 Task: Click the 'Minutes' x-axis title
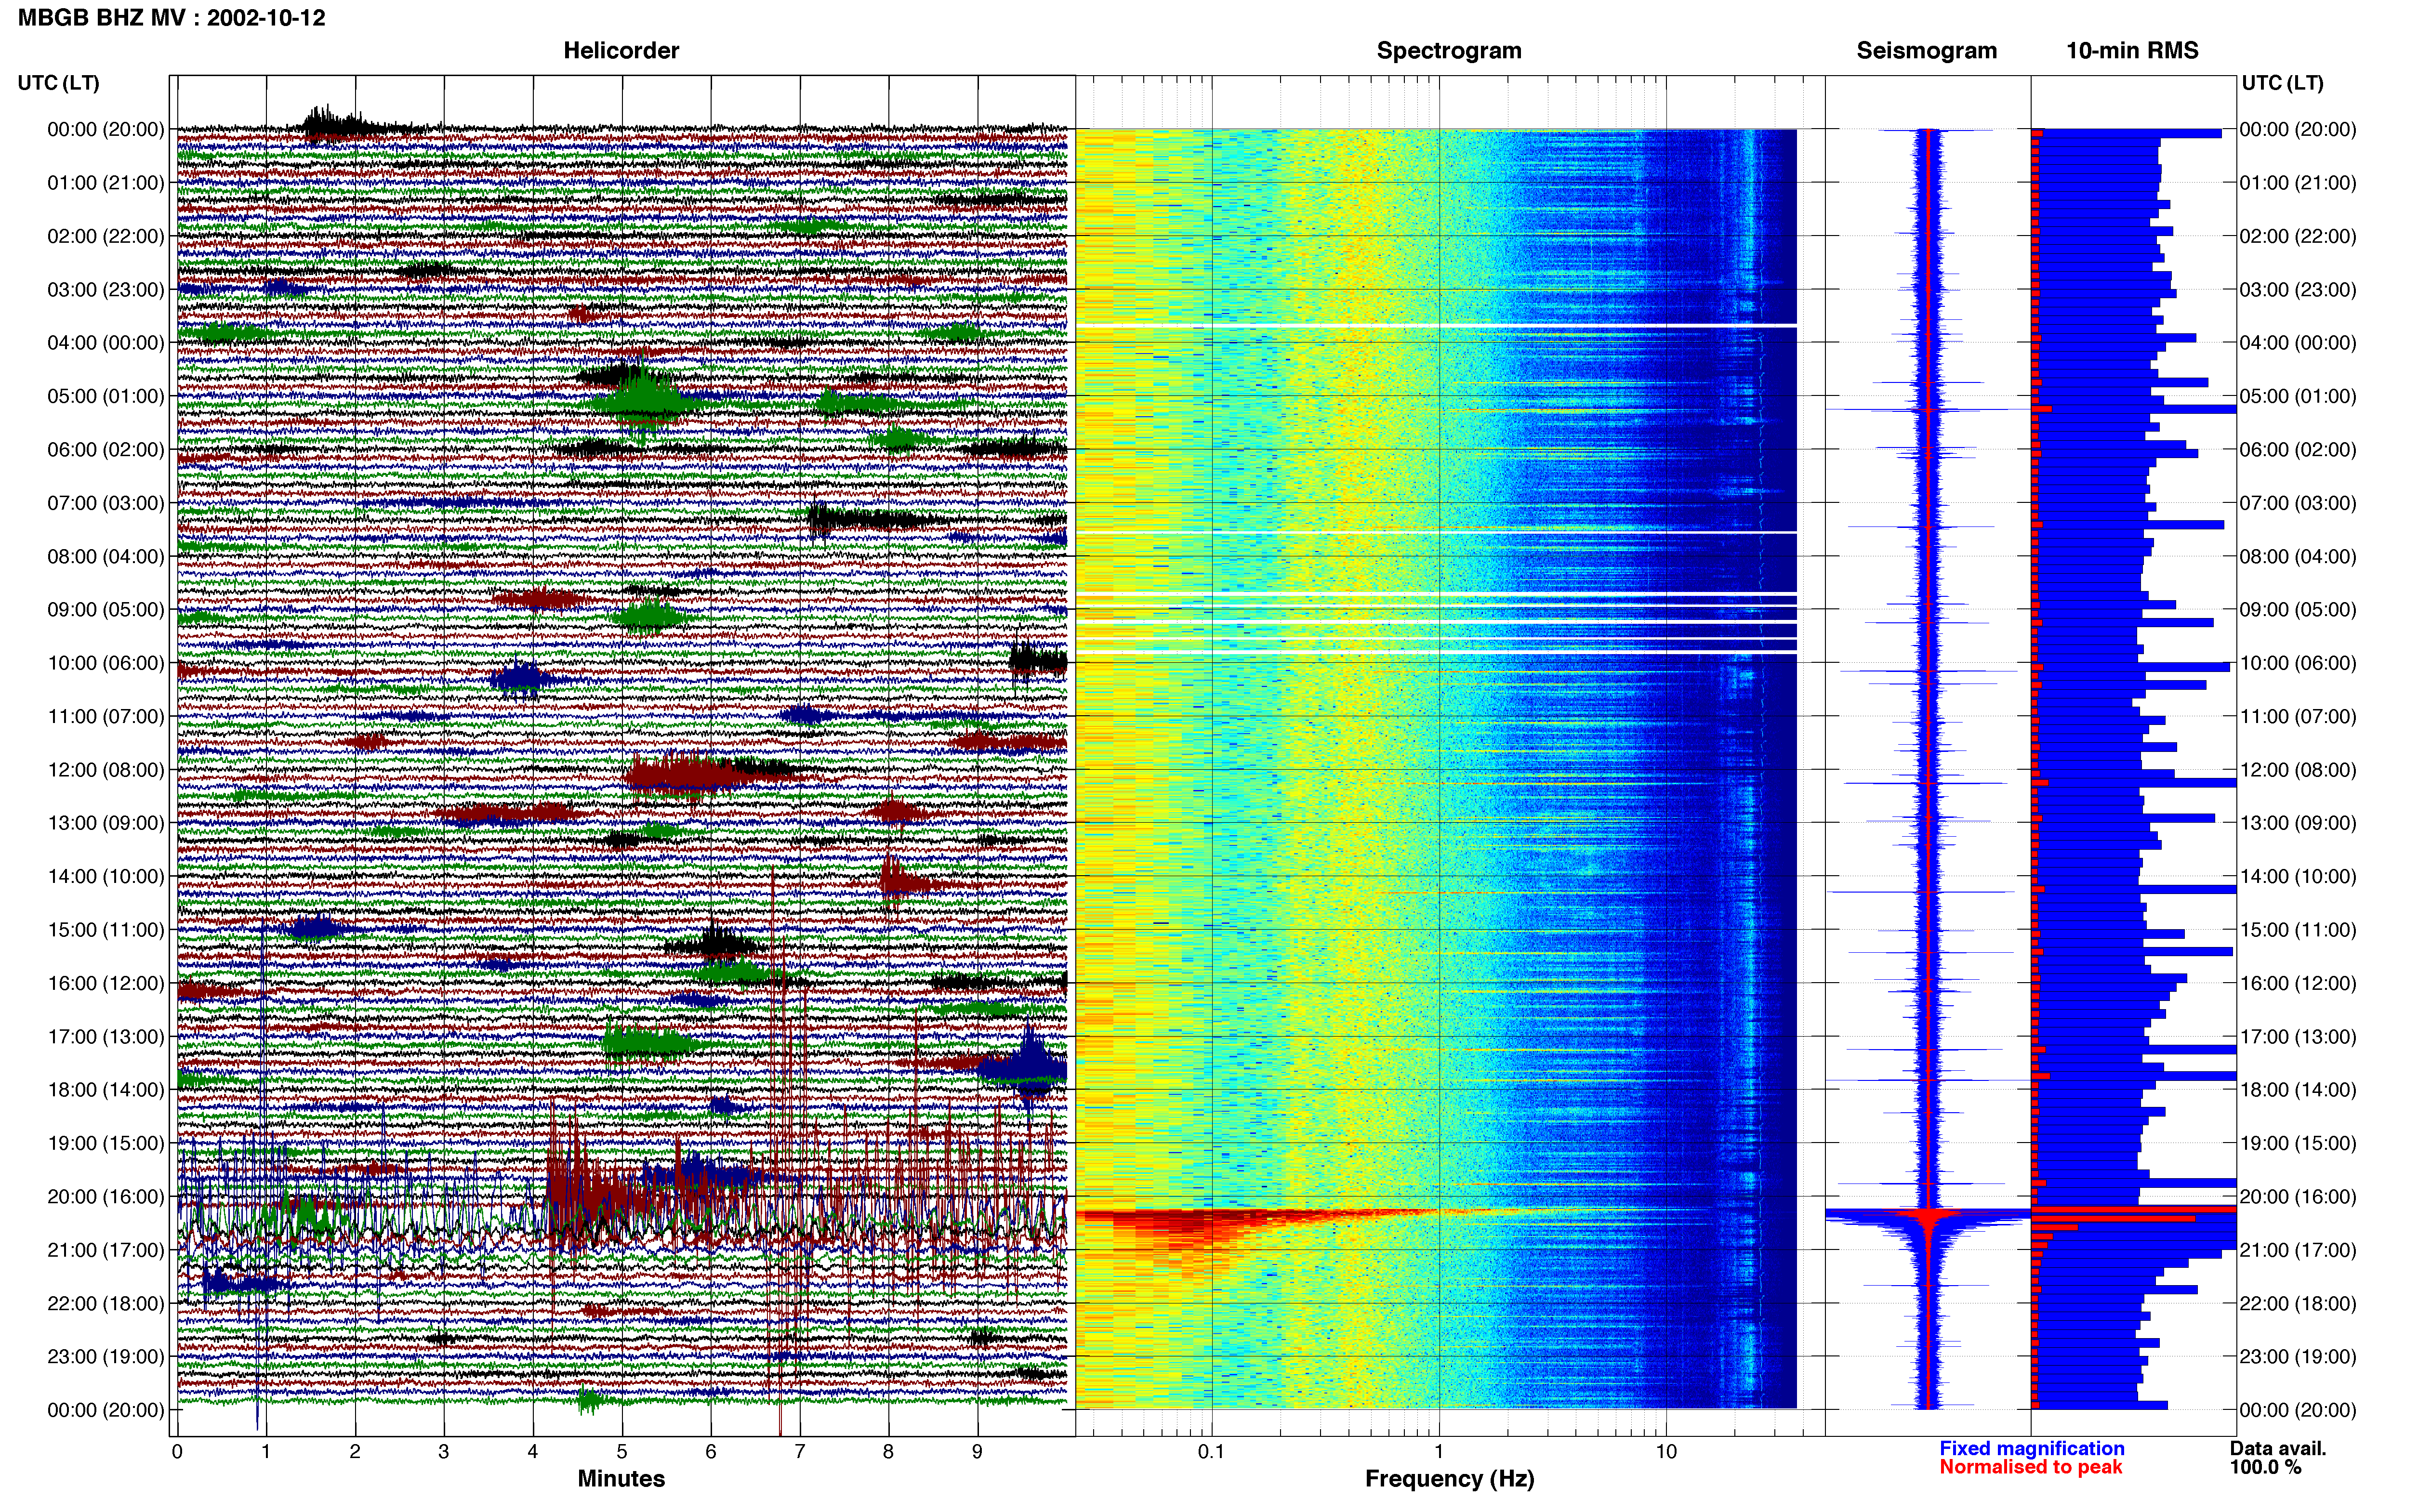[621, 1479]
